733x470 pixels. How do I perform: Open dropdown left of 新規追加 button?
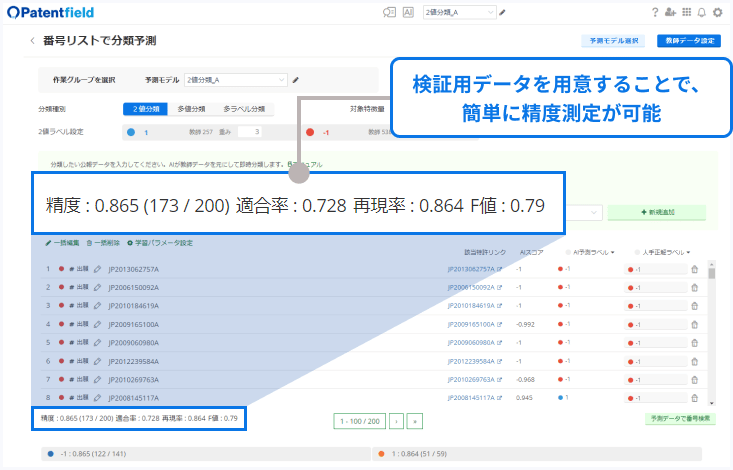583,213
